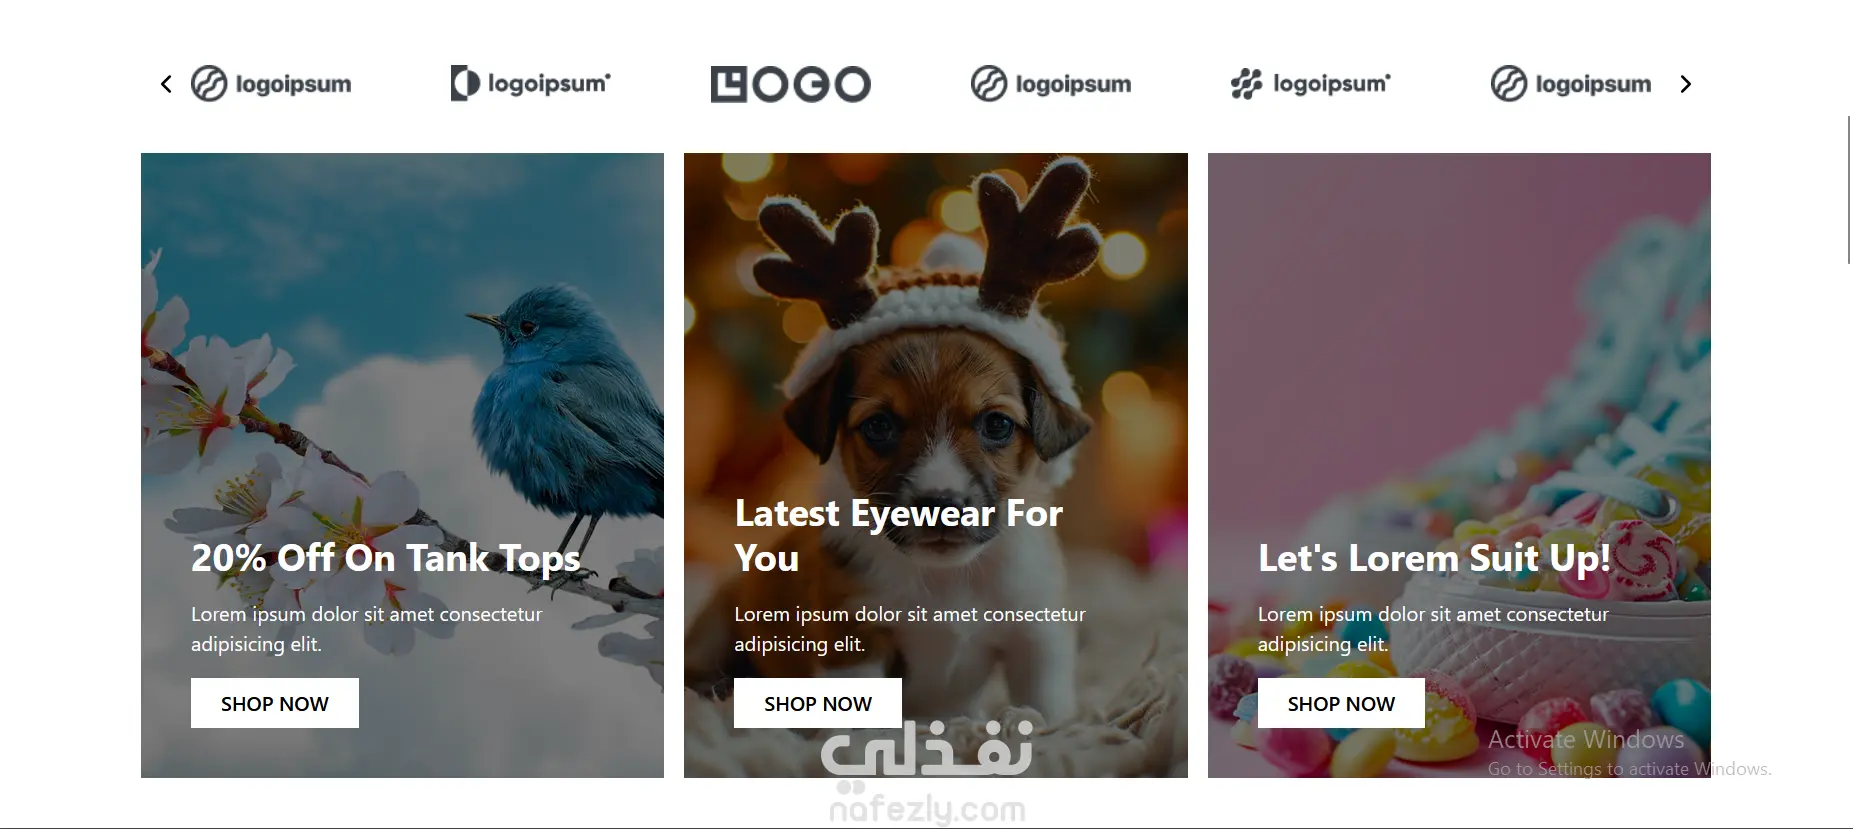This screenshot has height=829, width=1853.
Task: Open the blocky LOGO brand image
Action: click(x=791, y=84)
